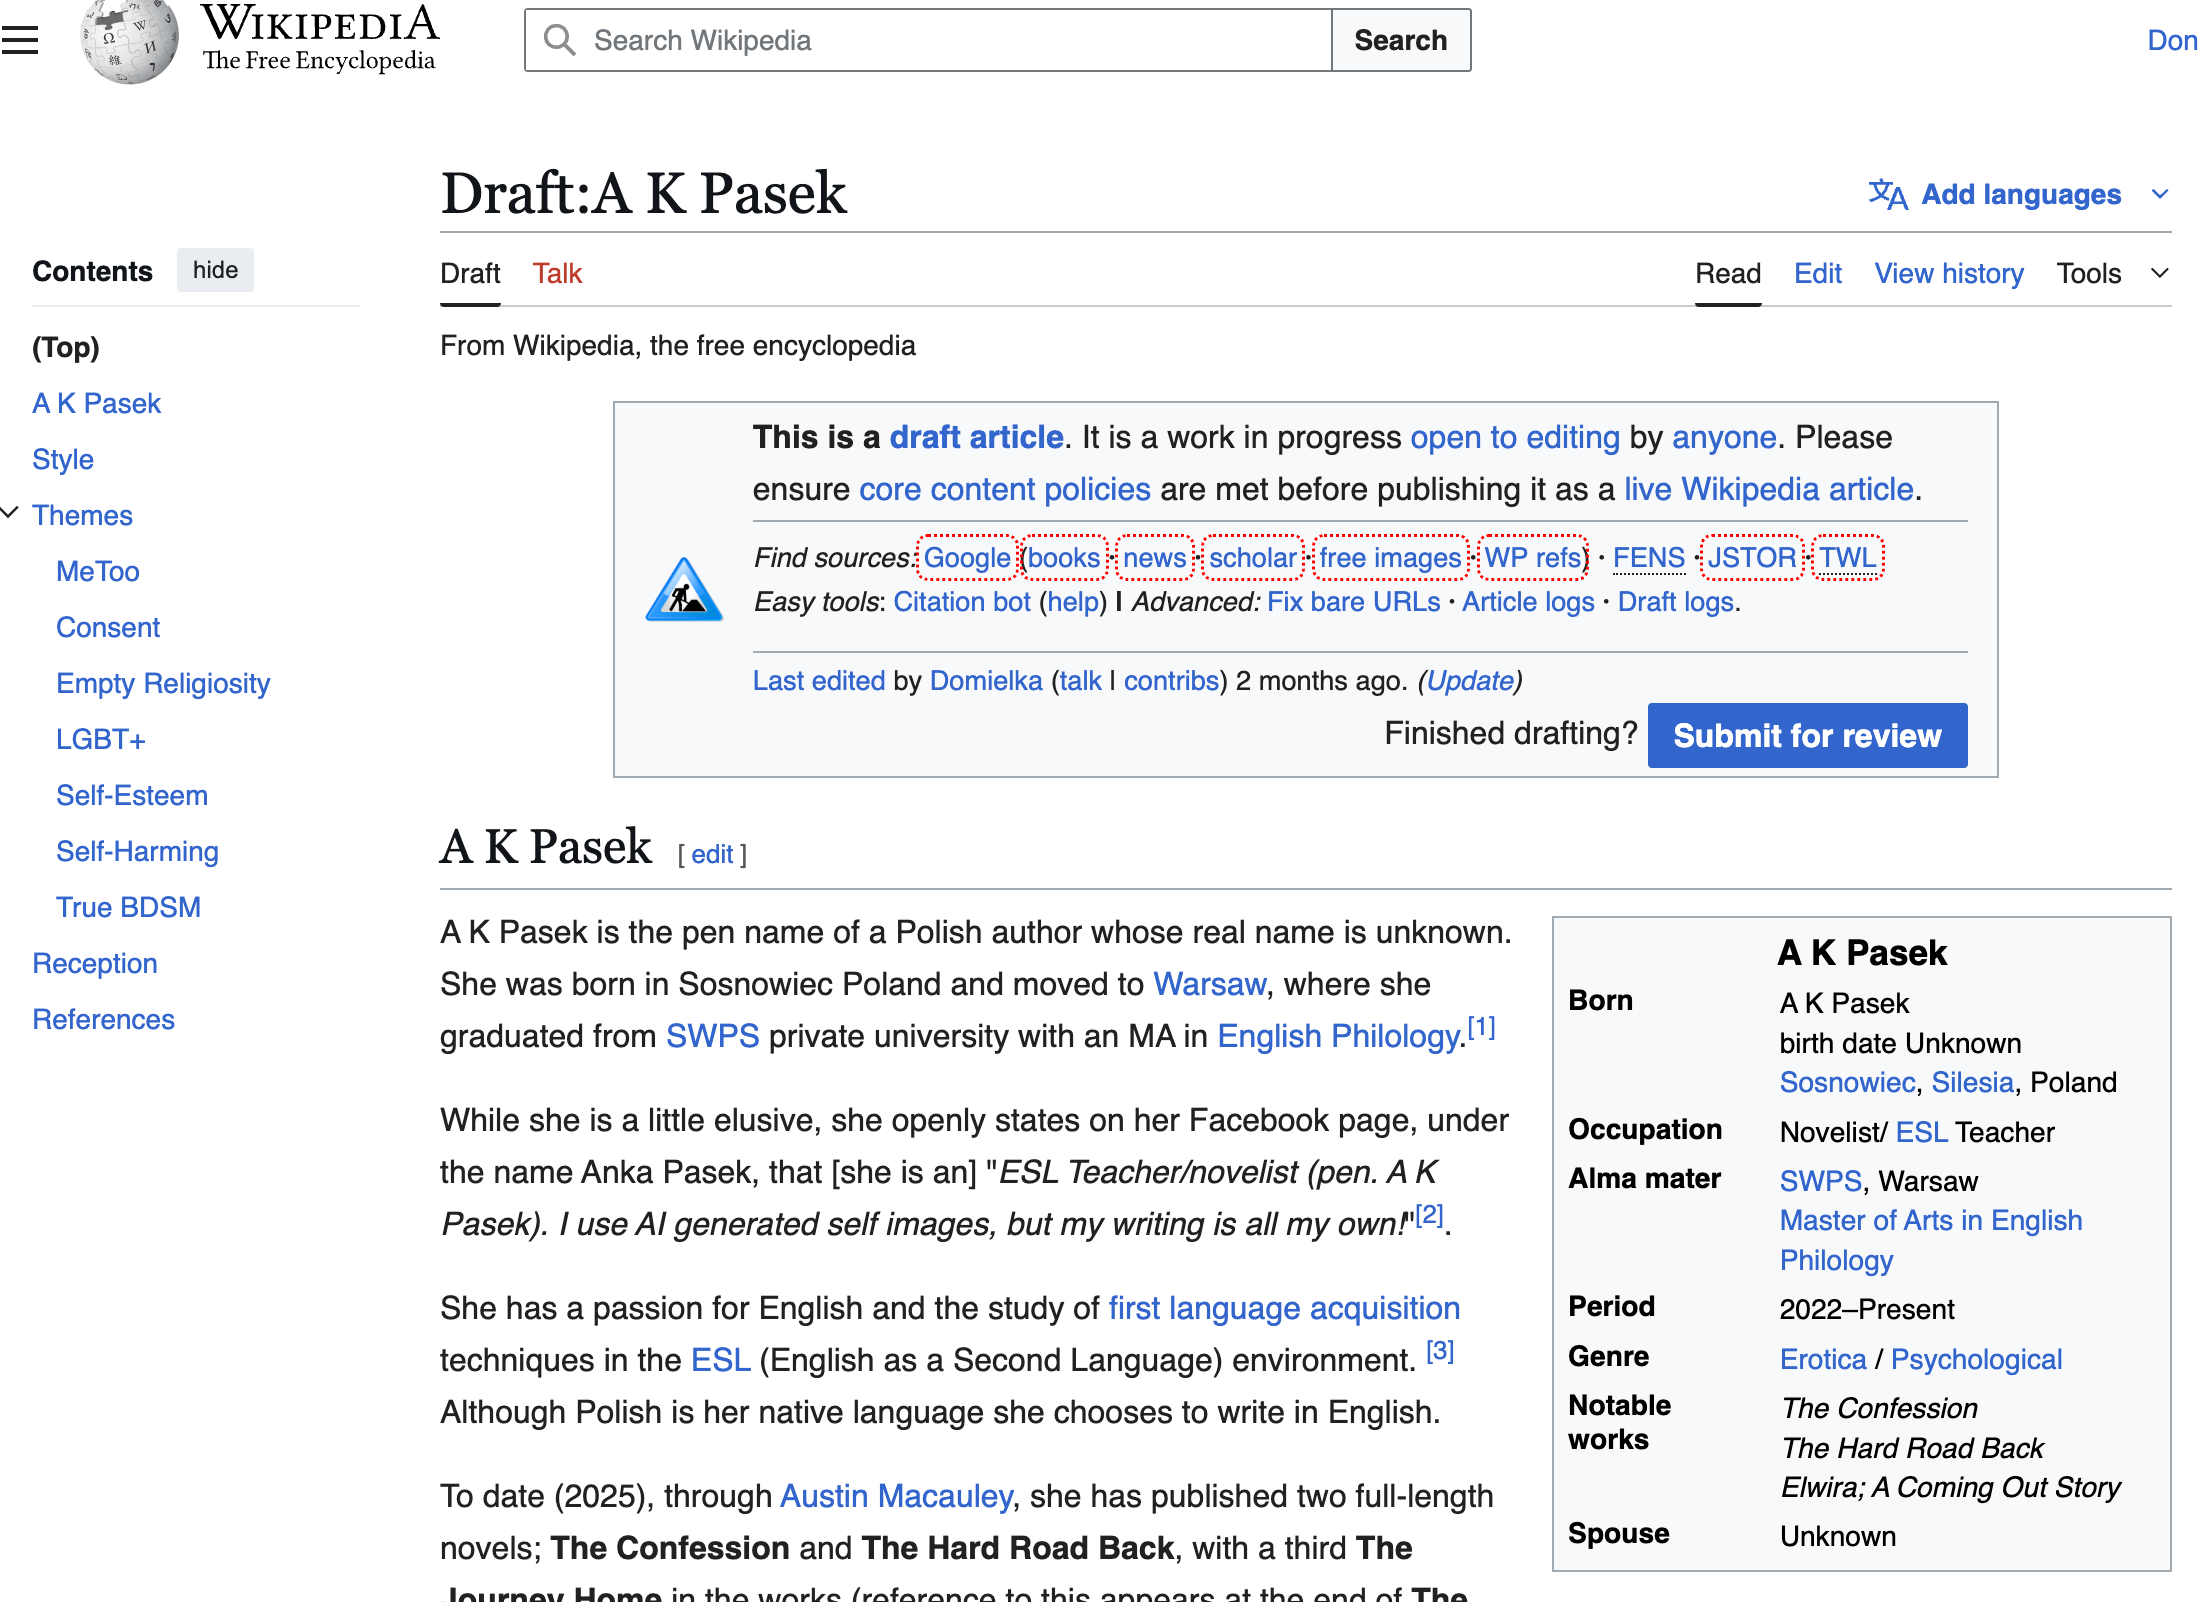Open Psychological genre link in infobox

1976,1359
